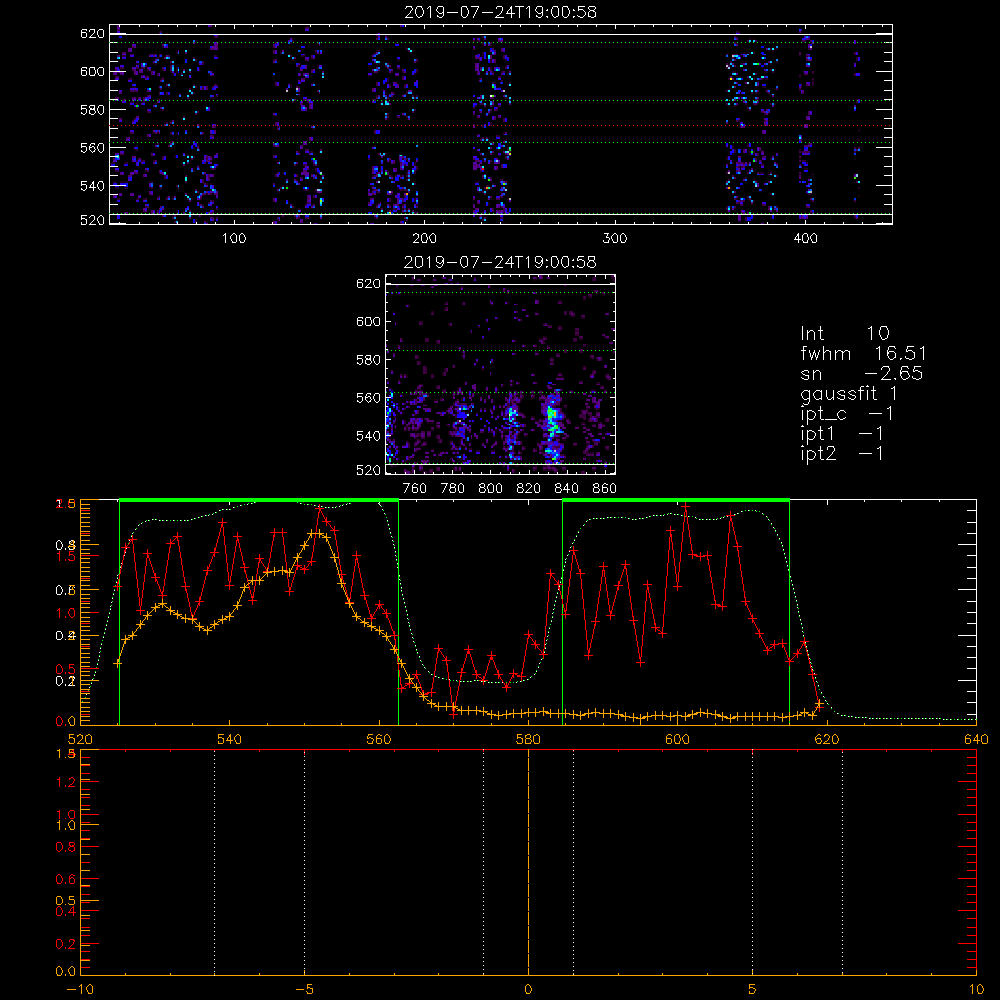Viewport: 1000px width, 1000px height.
Task: Select the 'sn -2.65' value line
Action: 862,374
